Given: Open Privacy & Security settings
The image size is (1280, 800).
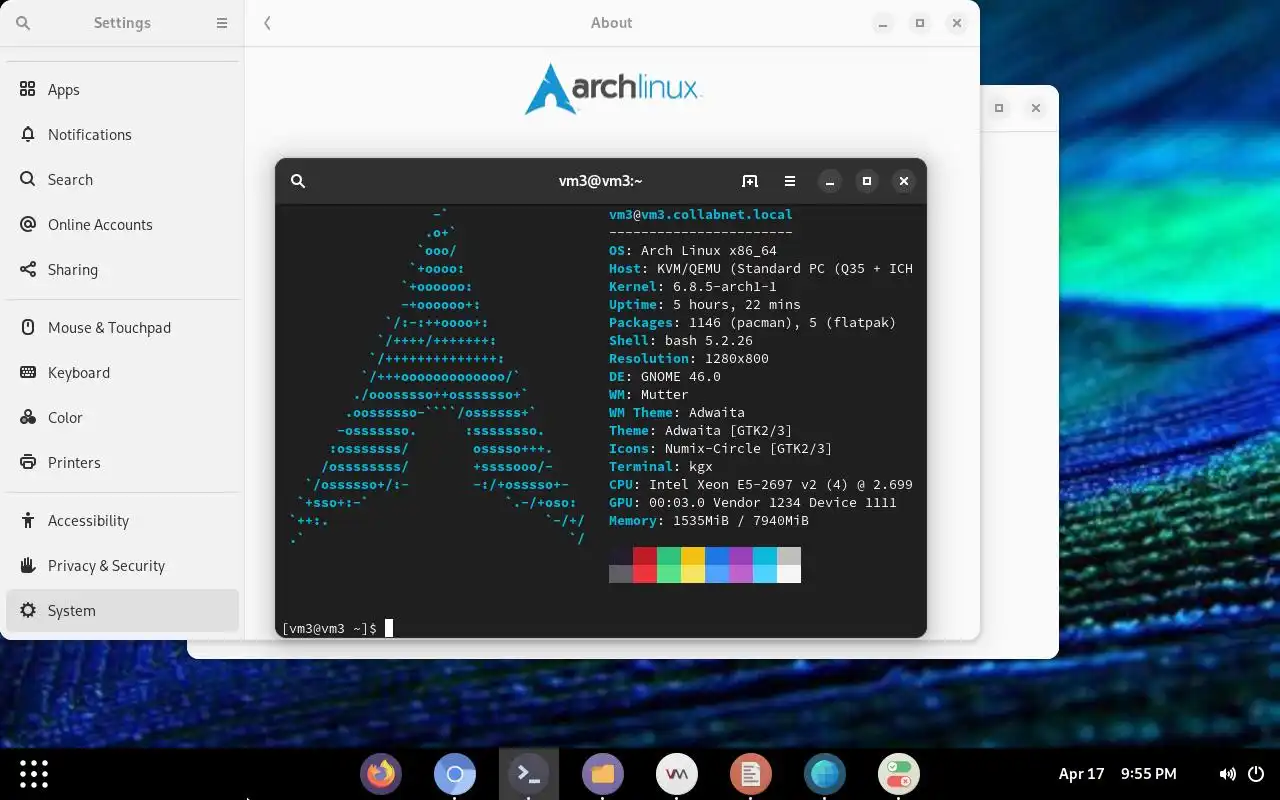Looking at the screenshot, I should [x=122, y=566].
